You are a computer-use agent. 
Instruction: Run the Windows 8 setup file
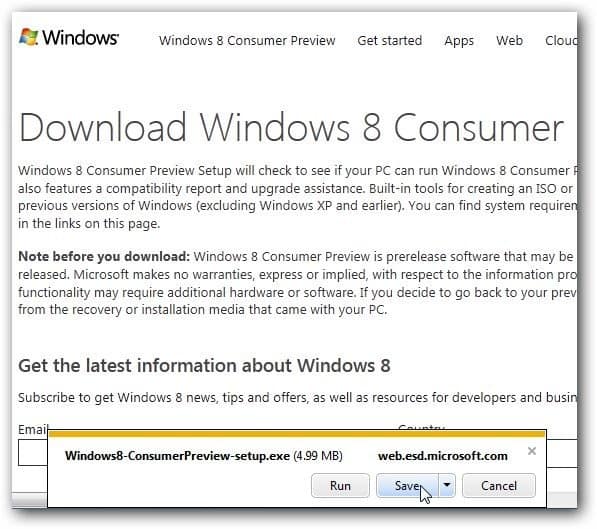tap(340, 485)
